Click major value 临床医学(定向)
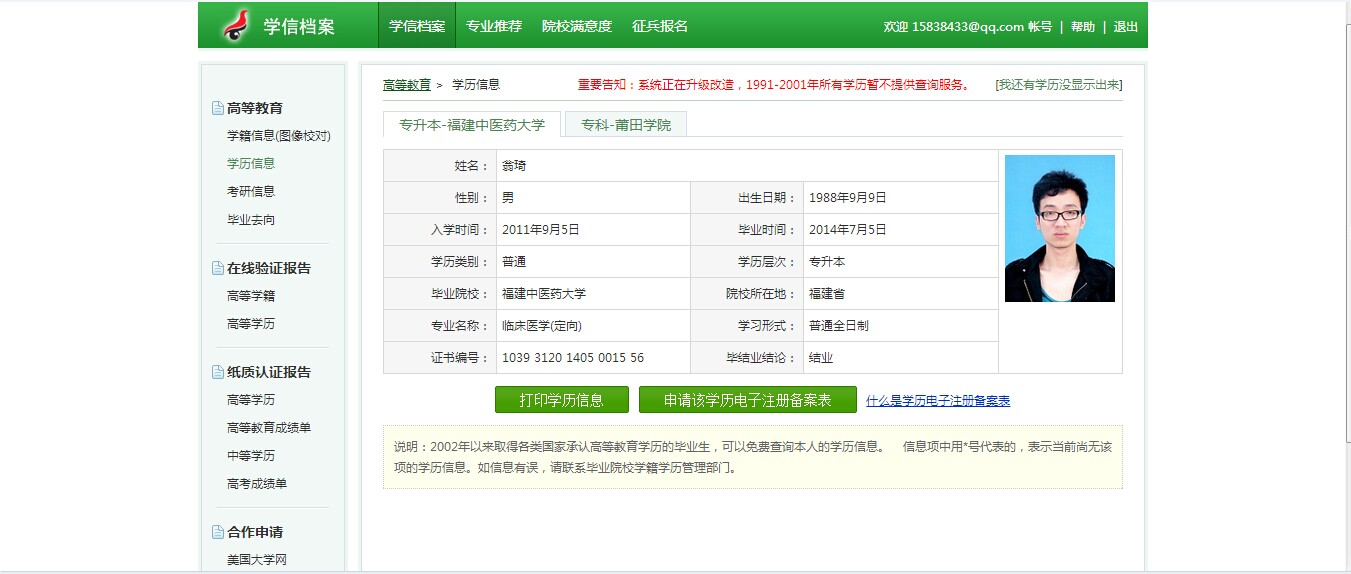The height and width of the screenshot is (574, 1351). point(542,326)
